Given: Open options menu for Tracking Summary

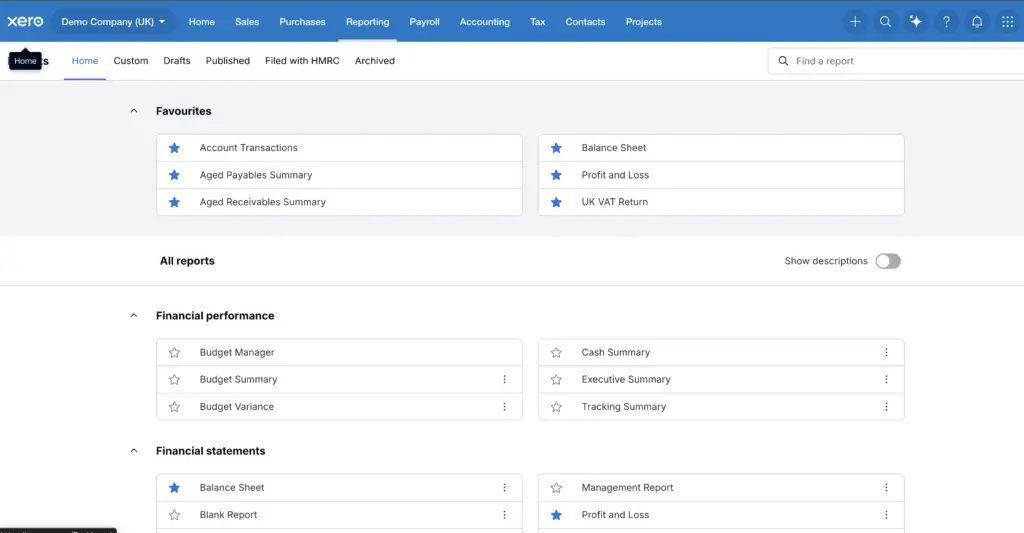Looking at the screenshot, I should pyautogui.click(x=886, y=406).
